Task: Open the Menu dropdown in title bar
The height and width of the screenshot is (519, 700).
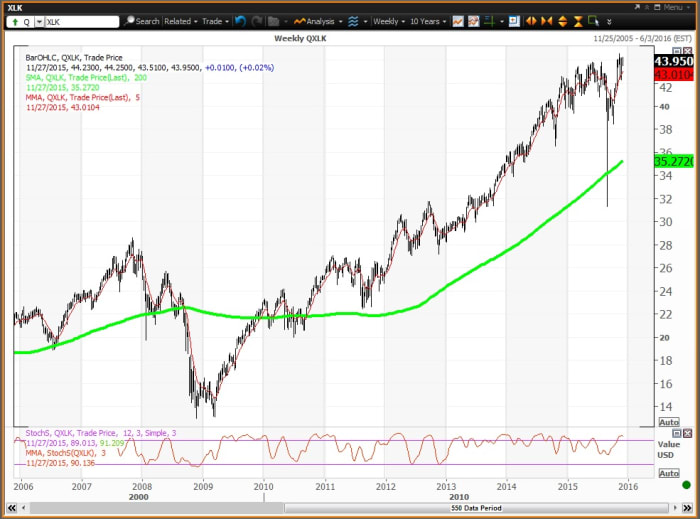Action: 676,7
